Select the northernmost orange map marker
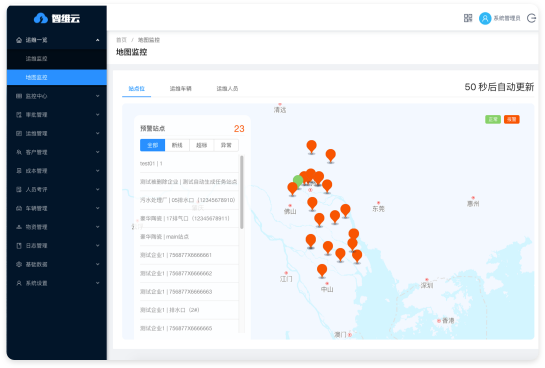The width and height of the screenshot is (545, 368). pos(311,147)
